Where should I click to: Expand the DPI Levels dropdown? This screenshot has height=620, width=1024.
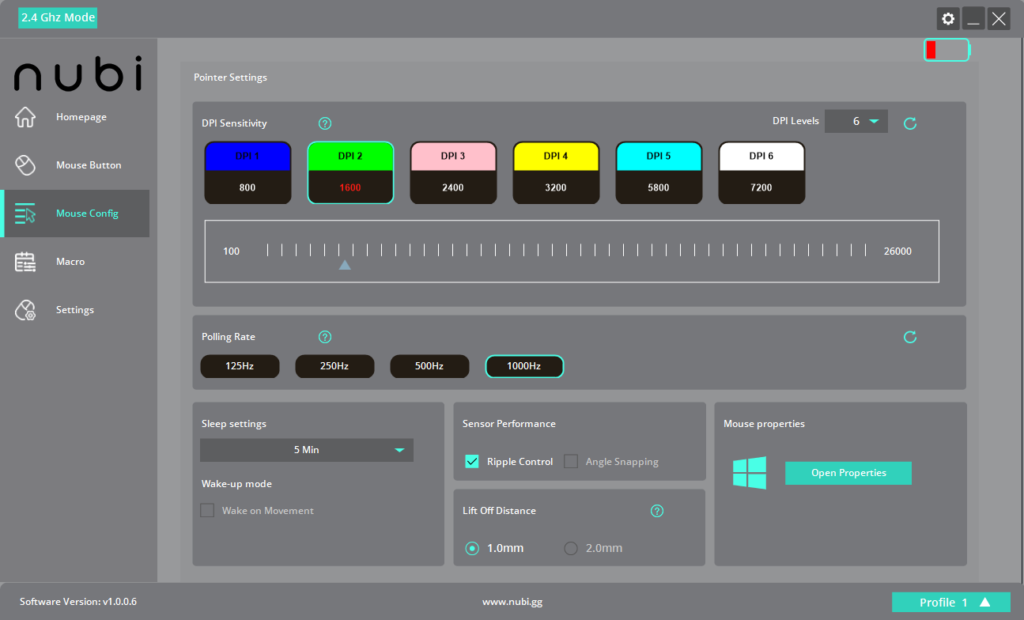coord(856,122)
